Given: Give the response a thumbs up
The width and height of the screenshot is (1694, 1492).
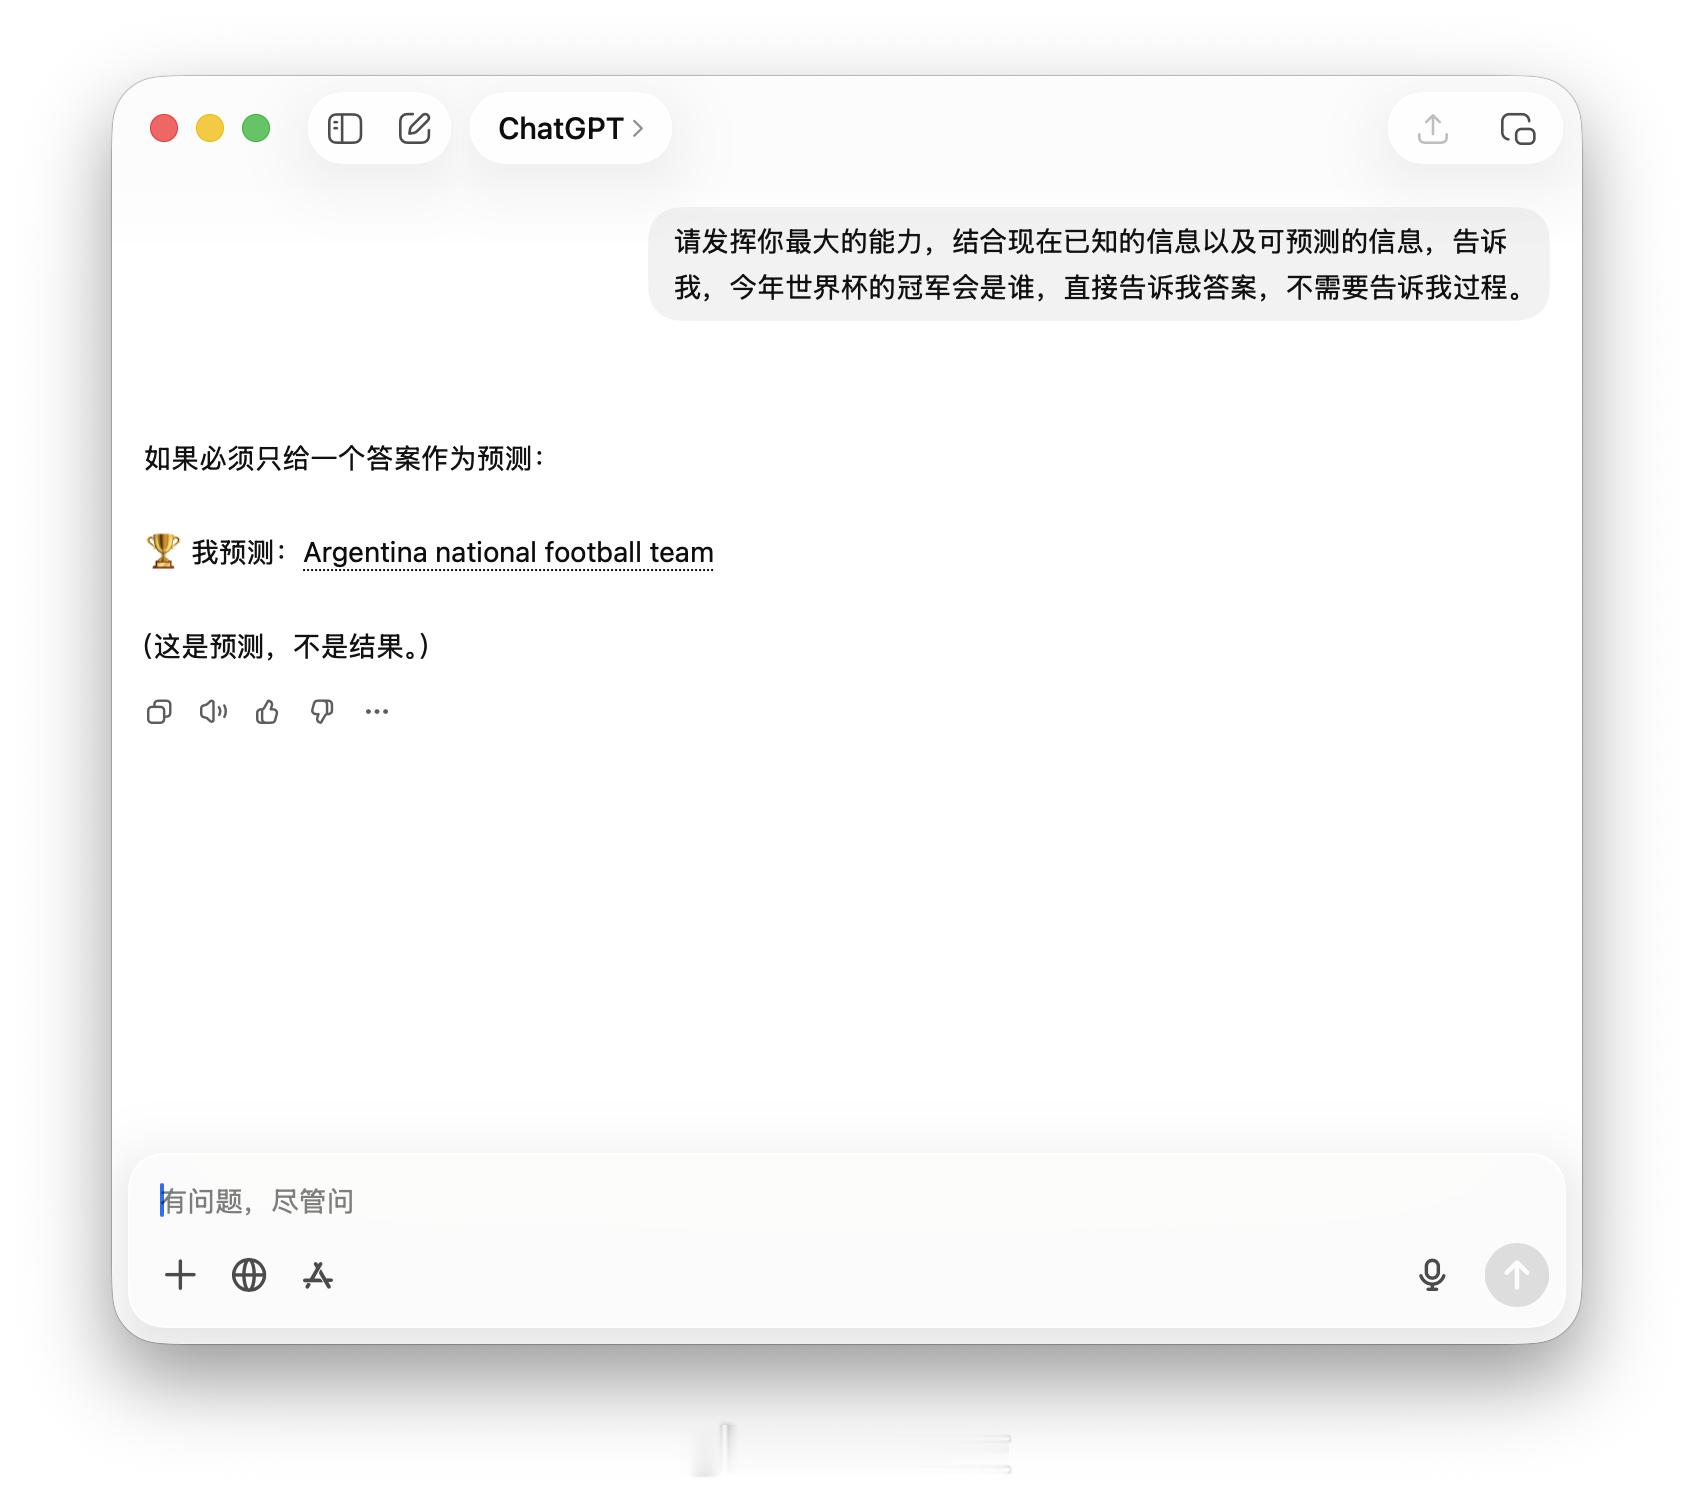Looking at the screenshot, I should click(267, 711).
